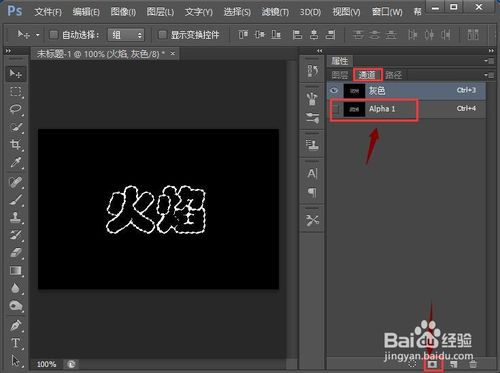Select the Dodge tool
Screen dimensions: 500x373
[15, 306]
